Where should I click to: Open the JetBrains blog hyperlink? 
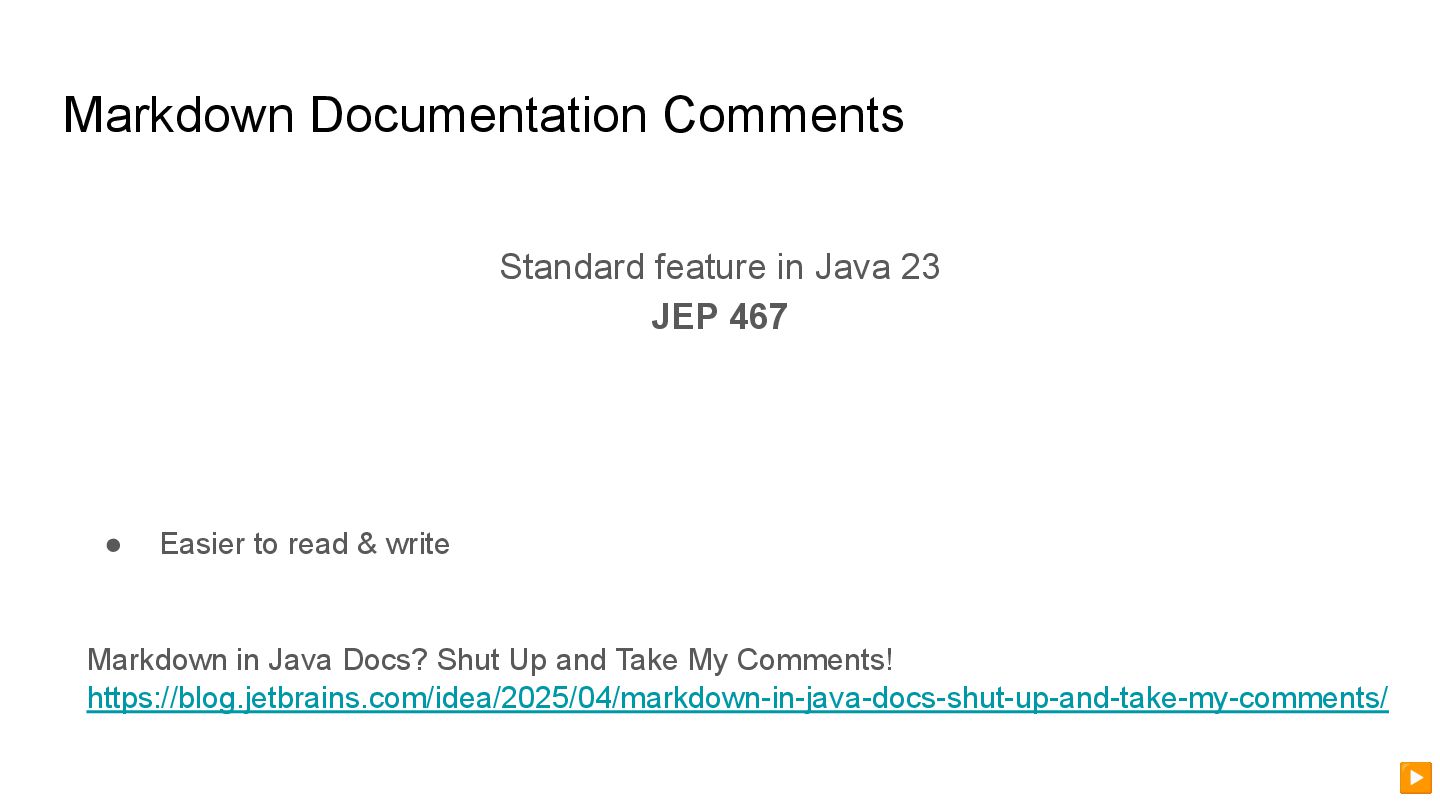(737, 698)
